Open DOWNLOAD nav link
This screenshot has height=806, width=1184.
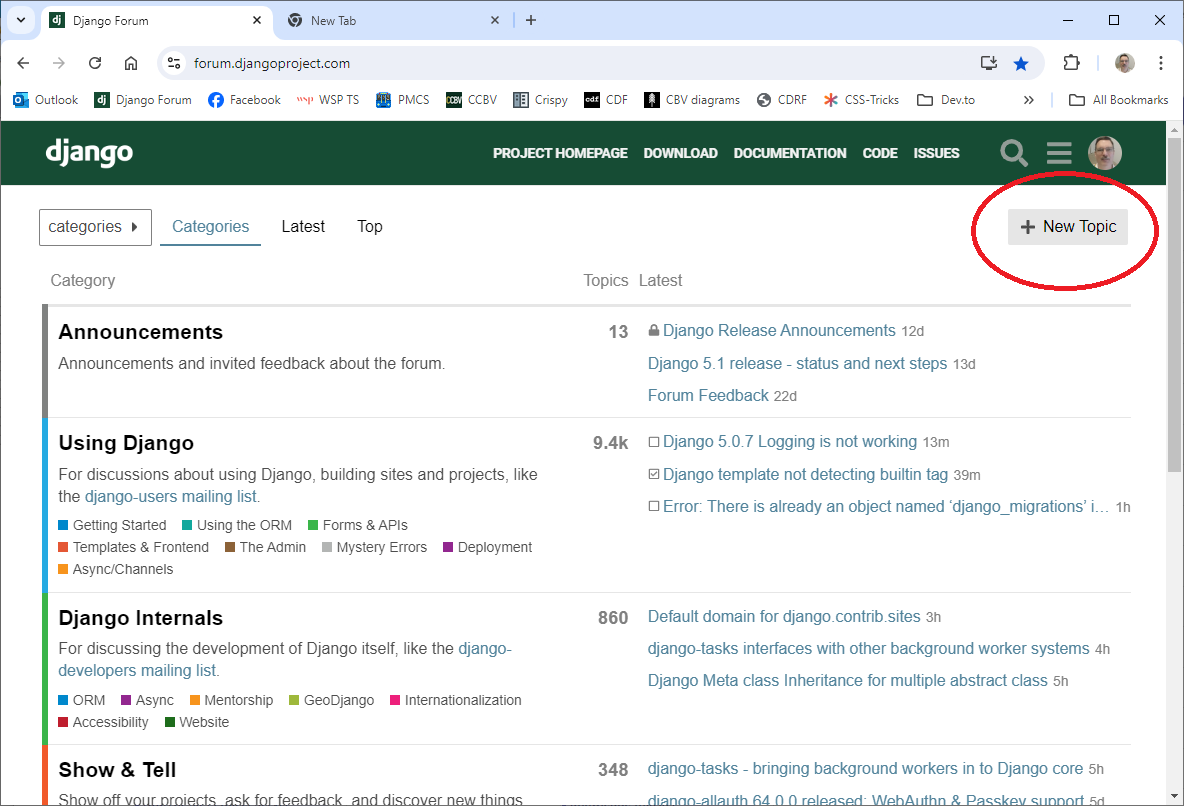[680, 153]
